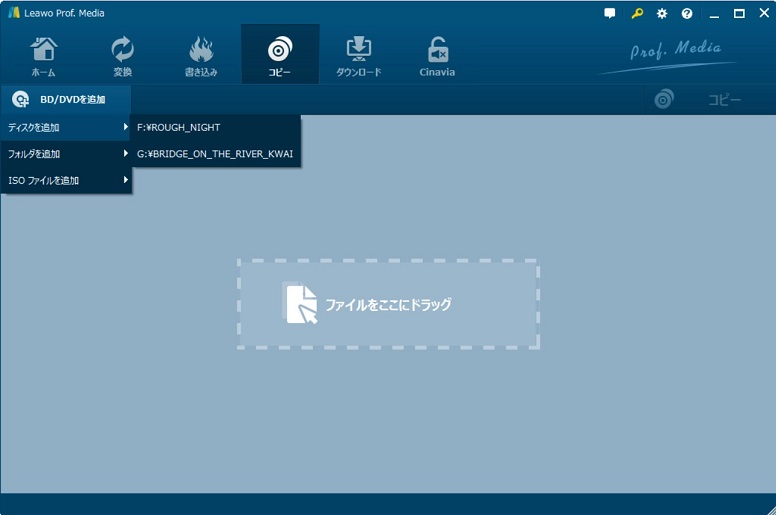Select the Copy (コピー) module tab
This screenshot has height=515, width=776.
(x=280, y=56)
